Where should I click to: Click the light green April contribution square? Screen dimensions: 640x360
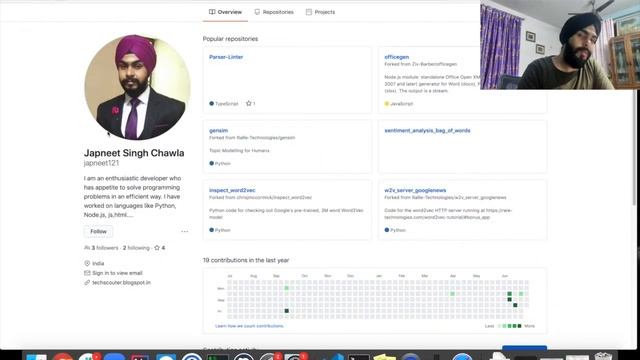452,294
